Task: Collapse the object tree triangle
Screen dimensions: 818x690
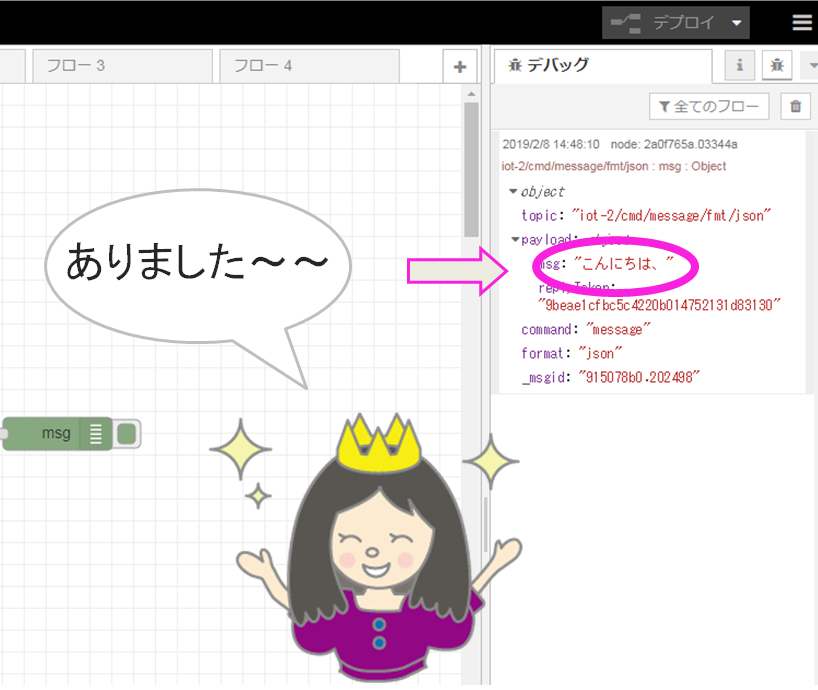Action: 513,191
